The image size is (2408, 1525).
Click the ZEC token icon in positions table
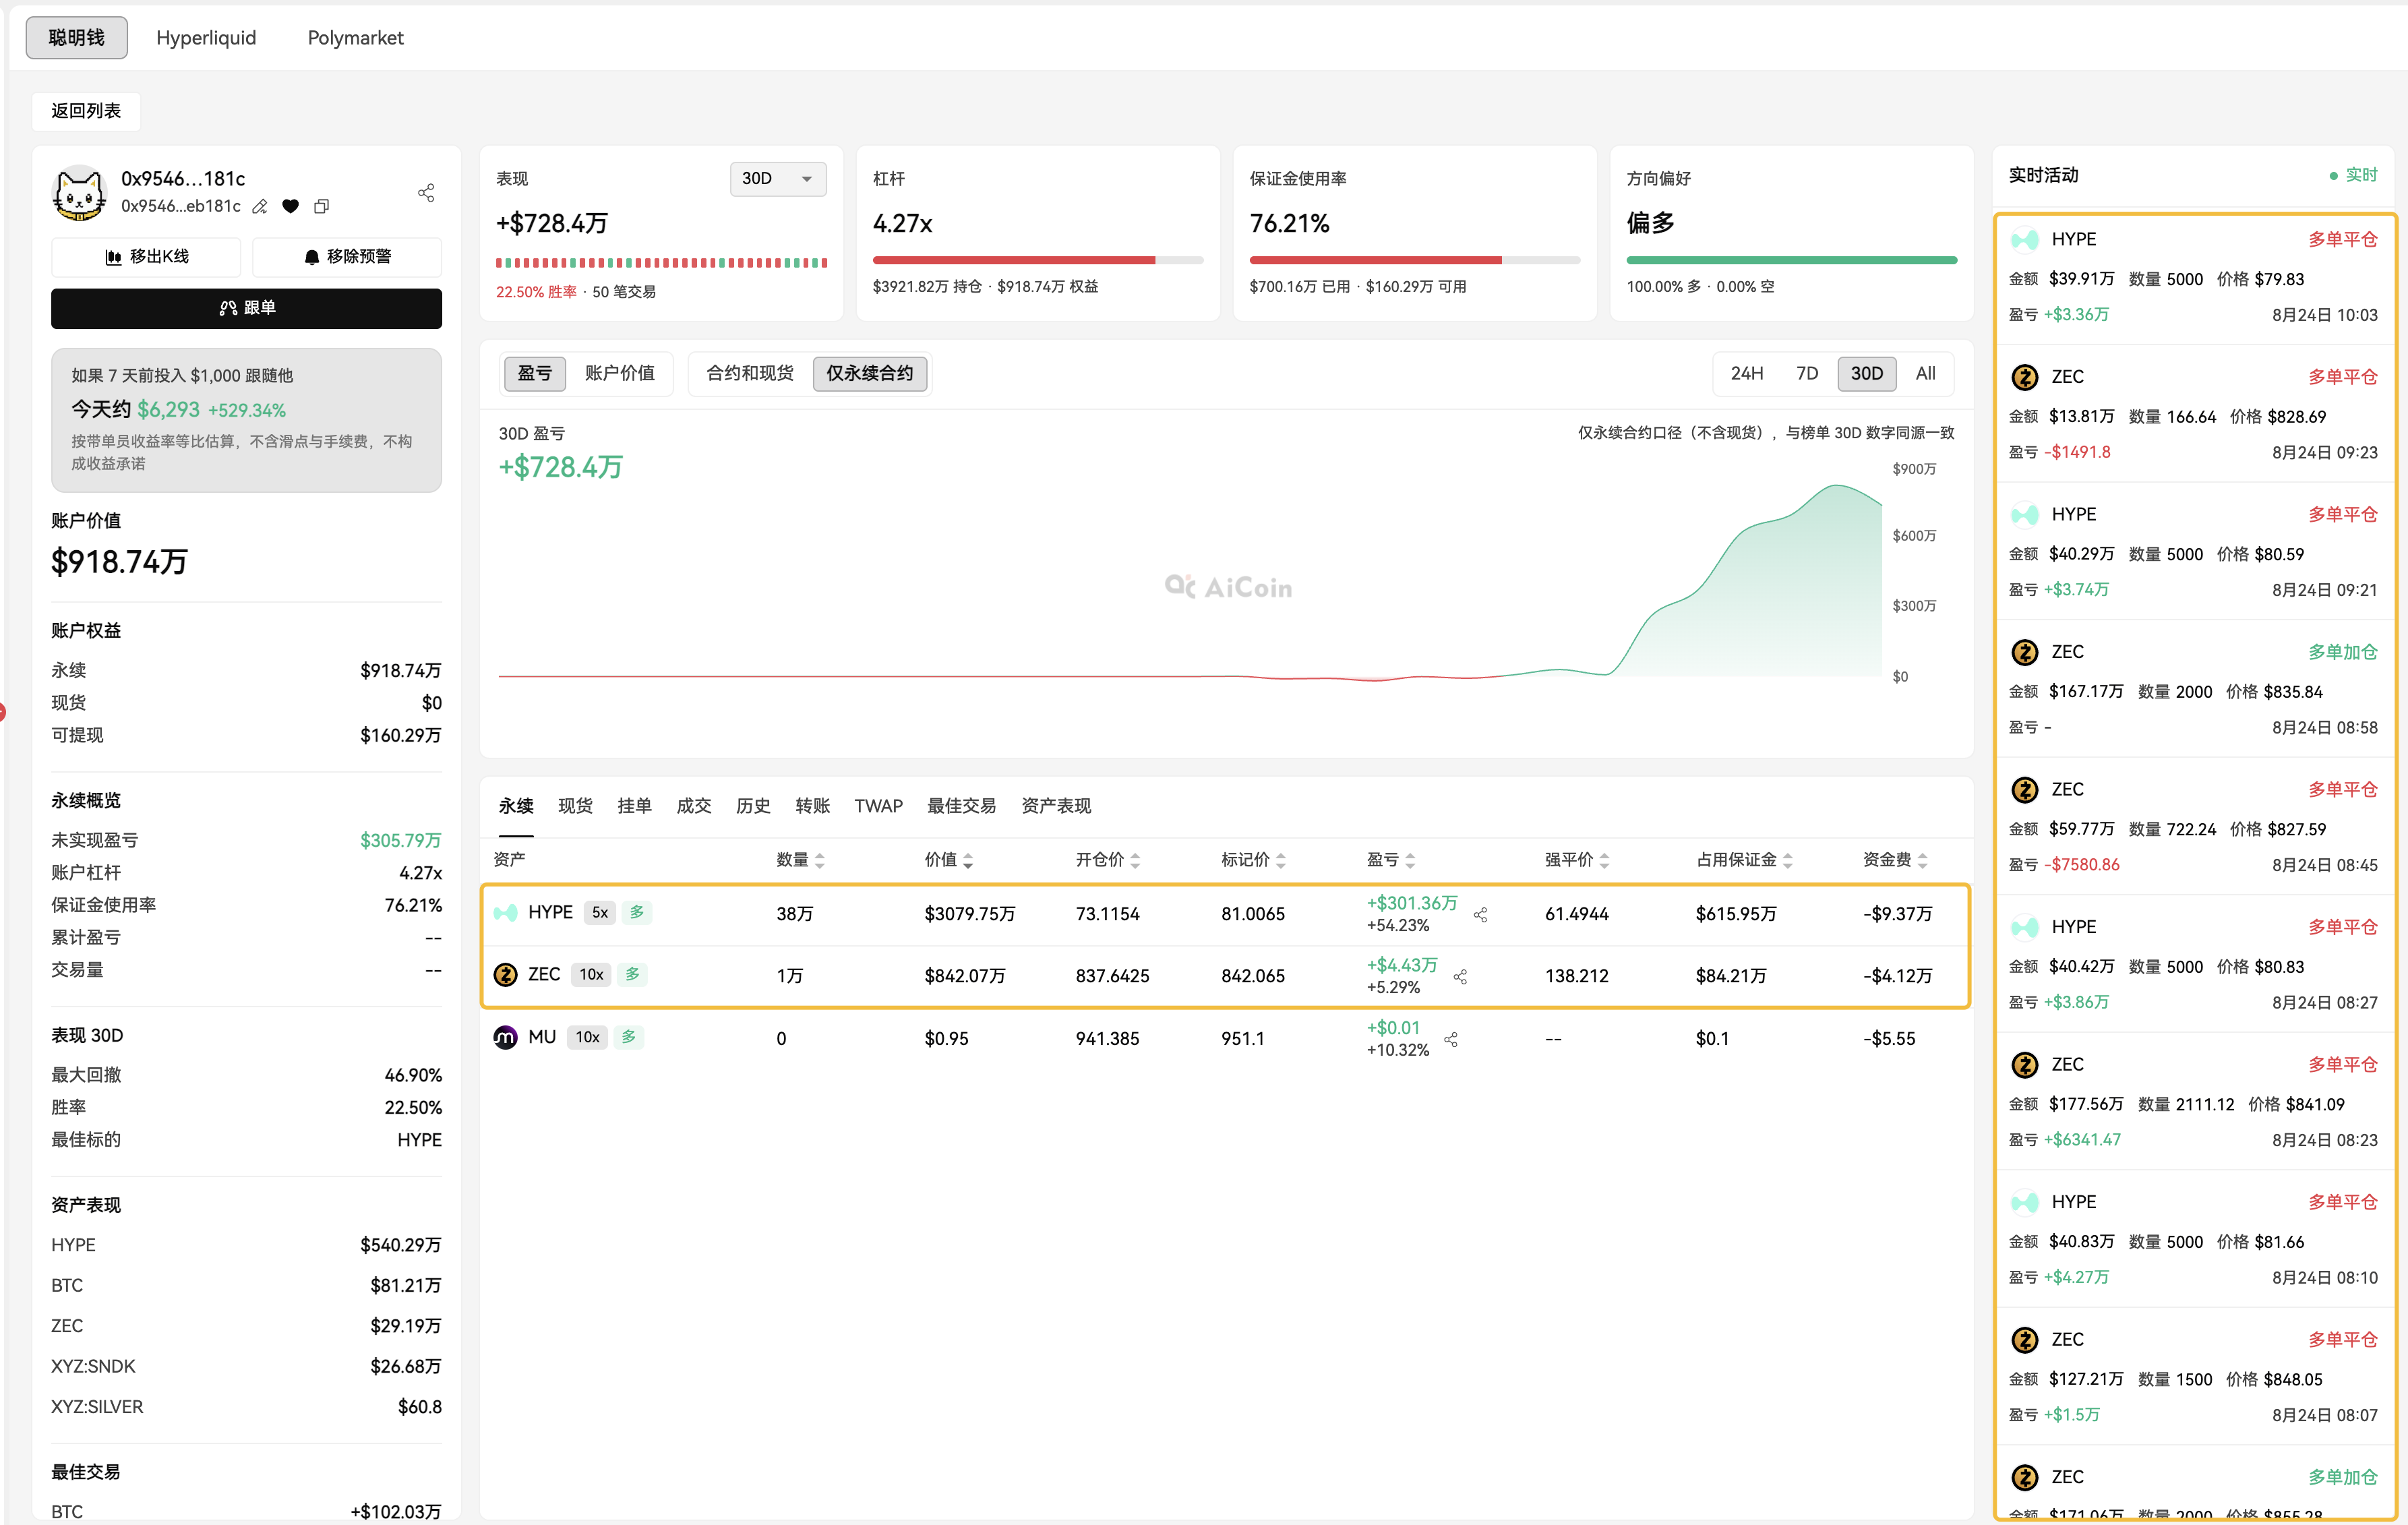[506, 974]
